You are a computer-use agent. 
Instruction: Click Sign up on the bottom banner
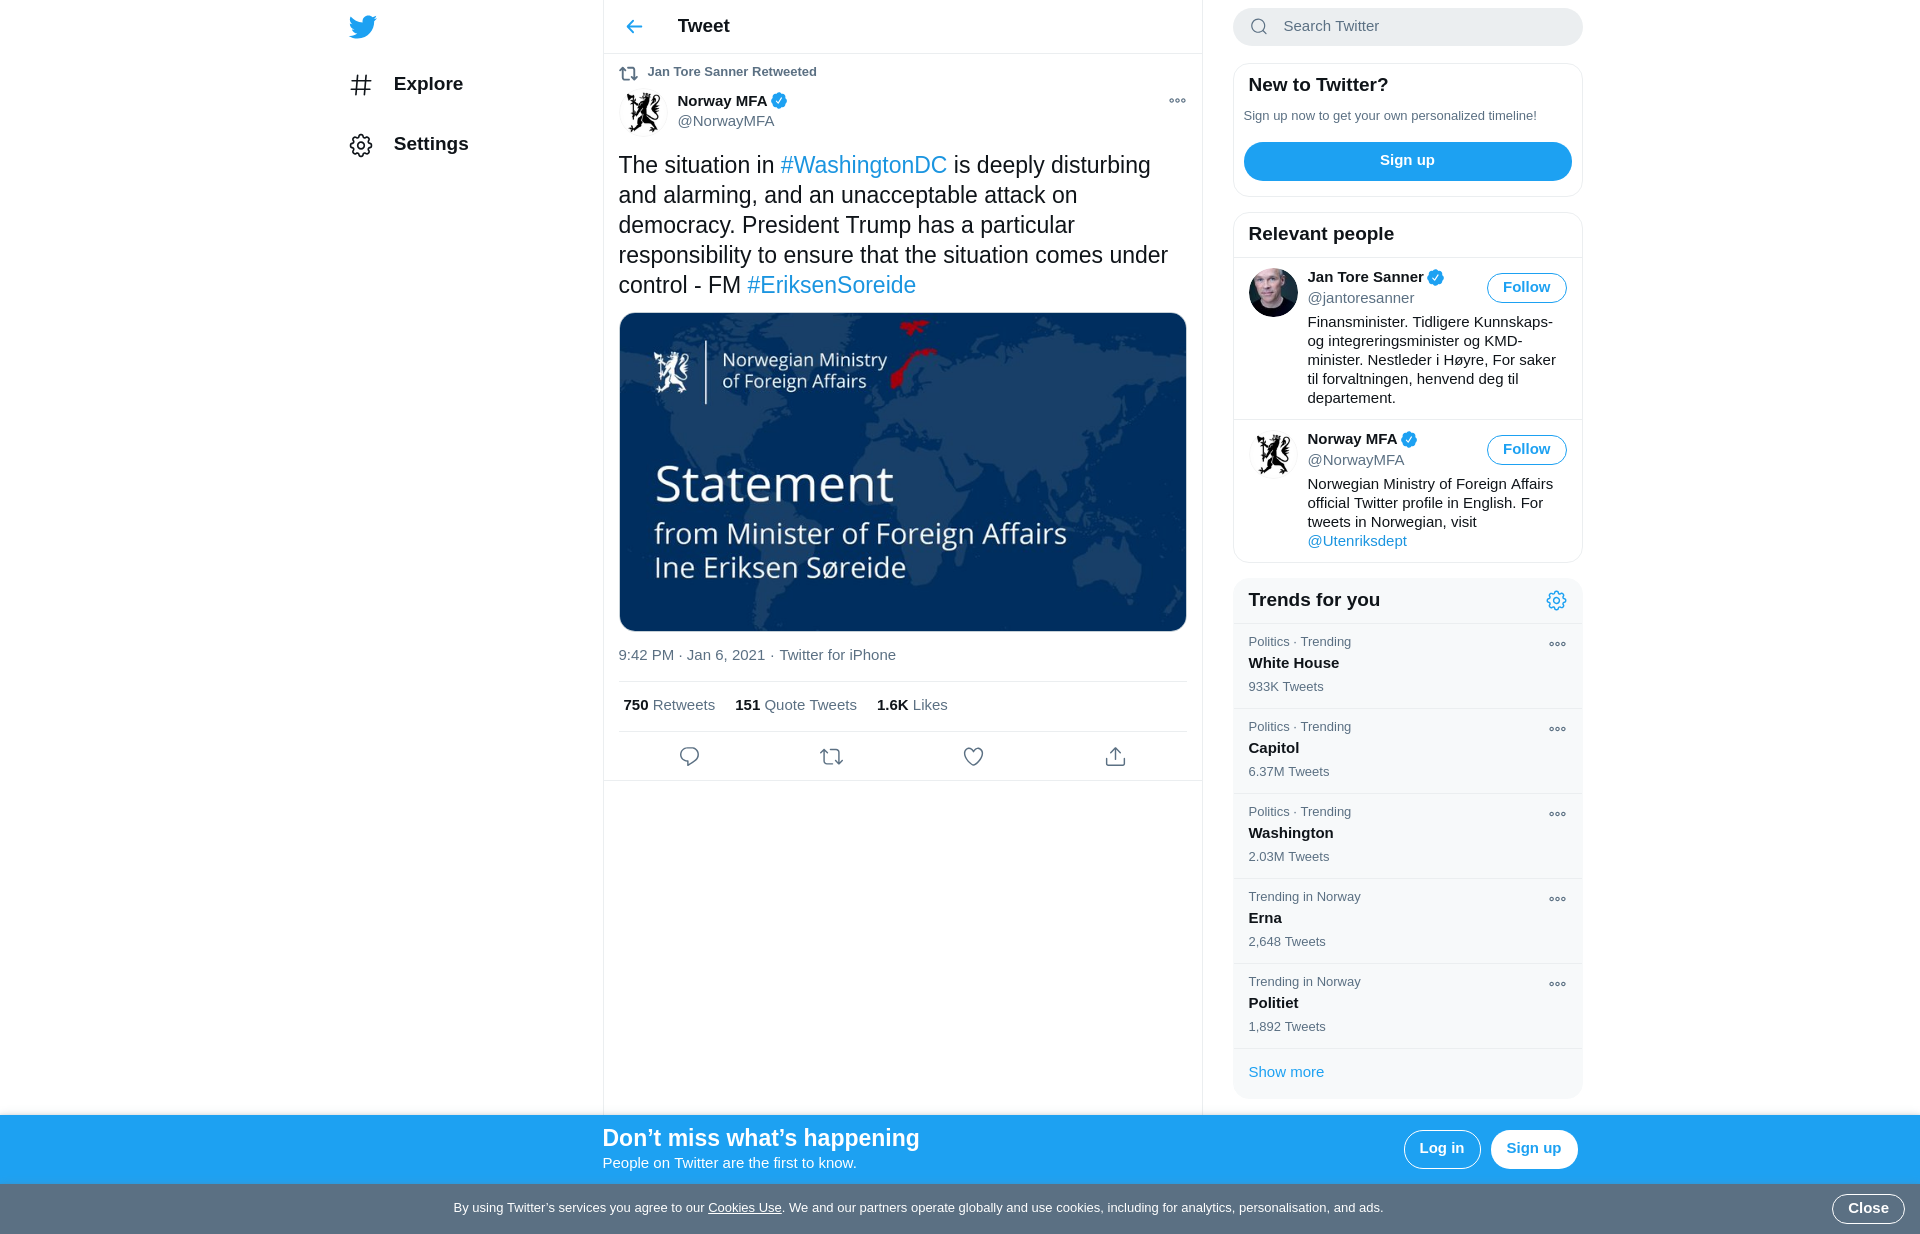[x=1533, y=1149]
